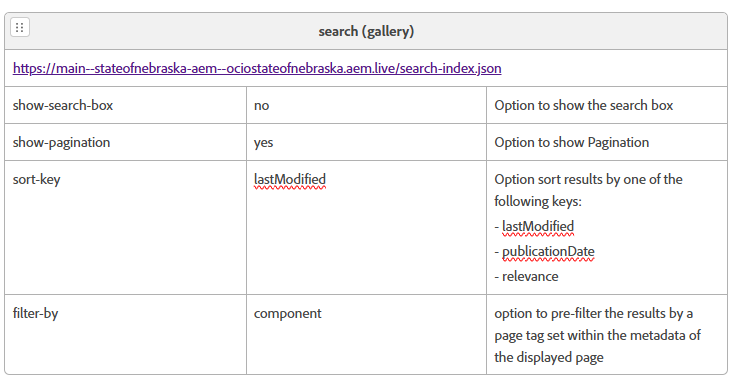The height and width of the screenshot is (388, 741).
Task: Click the "sort-key" cell
Action: (125, 228)
